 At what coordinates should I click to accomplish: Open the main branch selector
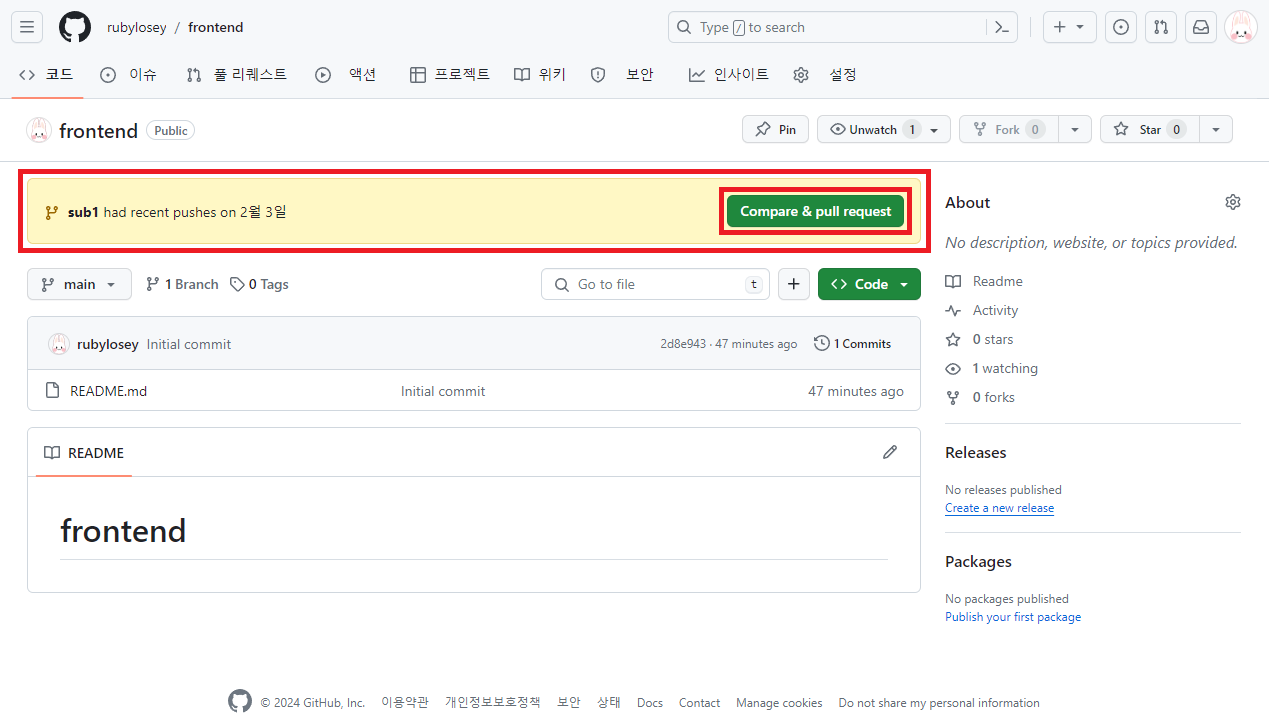79,284
